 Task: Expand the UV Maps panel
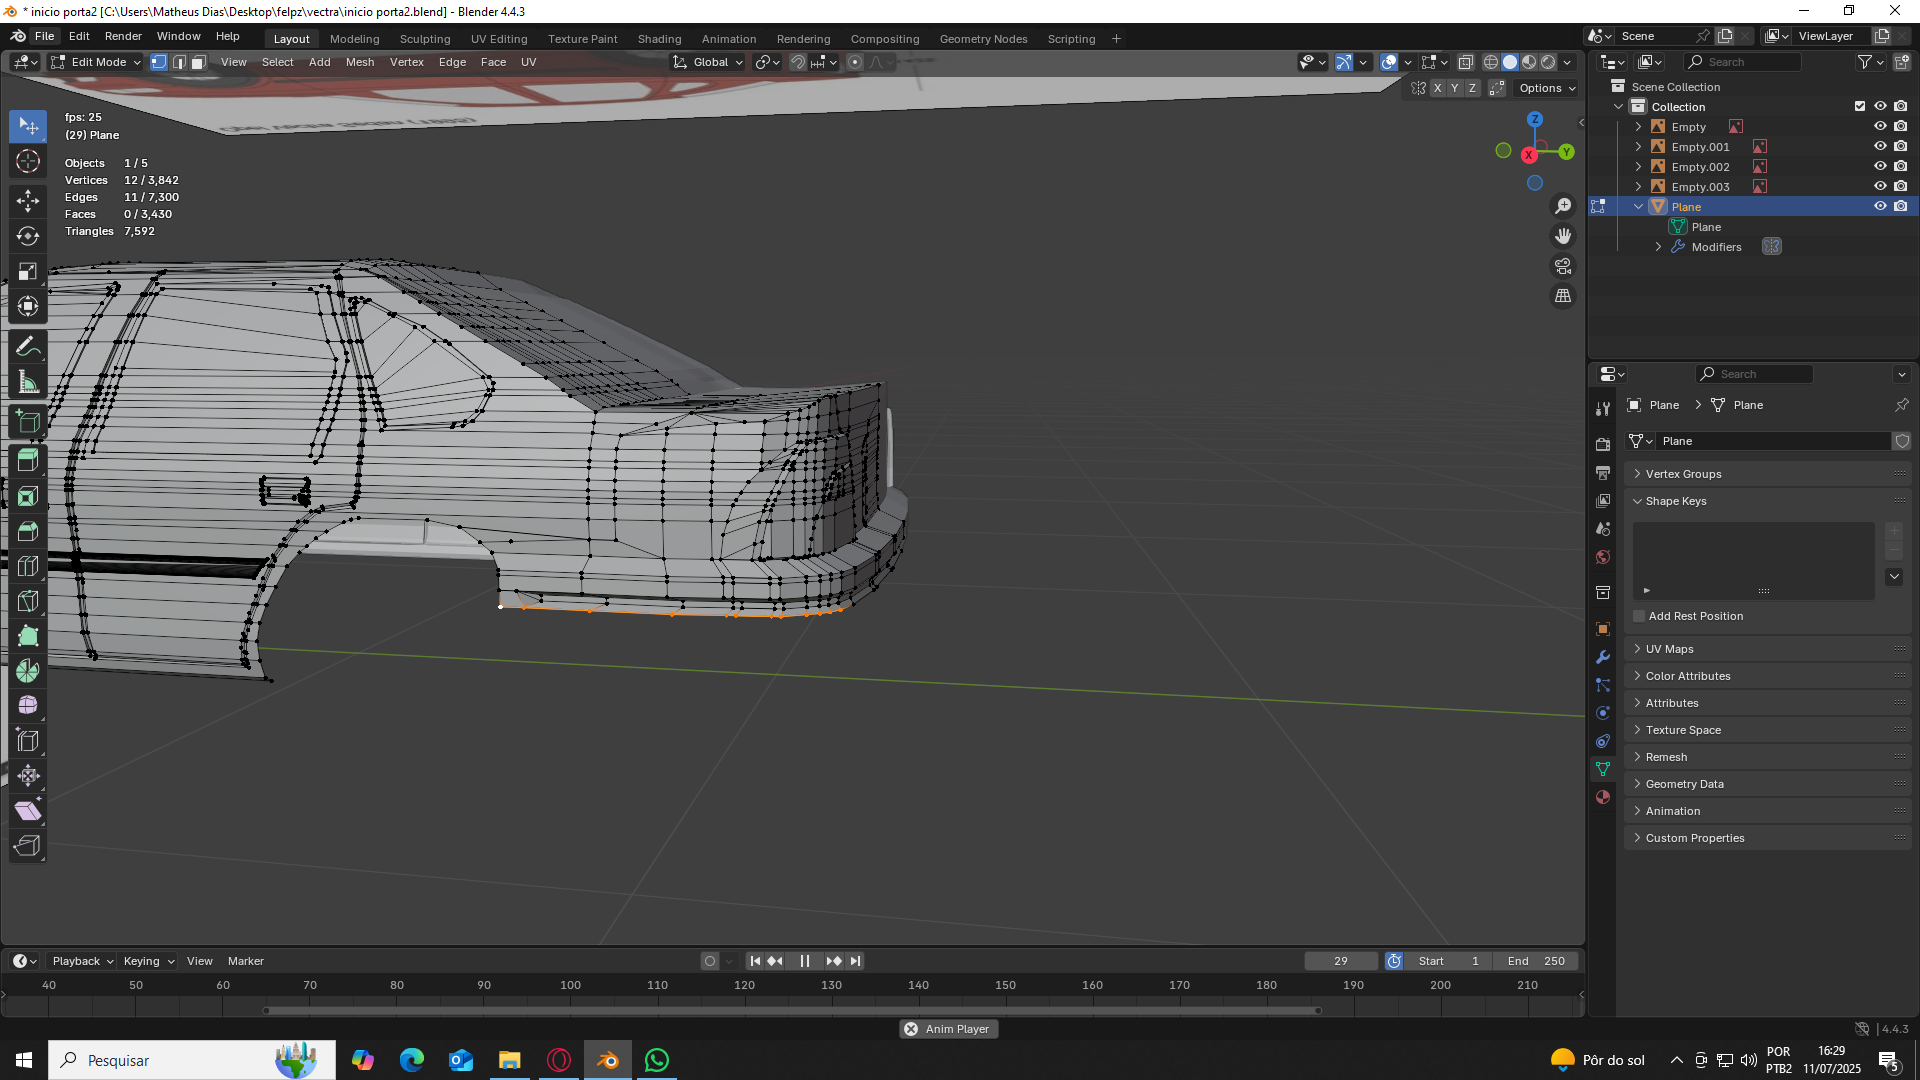pyautogui.click(x=1670, y=649)
